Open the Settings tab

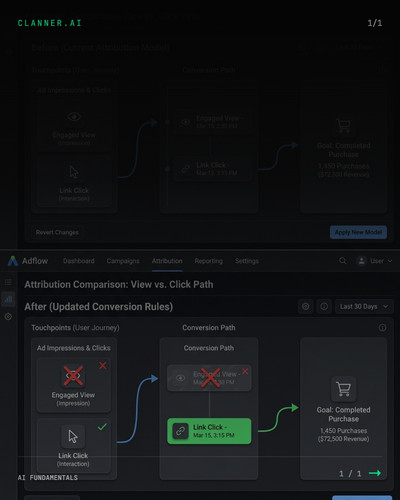(247, 261)
